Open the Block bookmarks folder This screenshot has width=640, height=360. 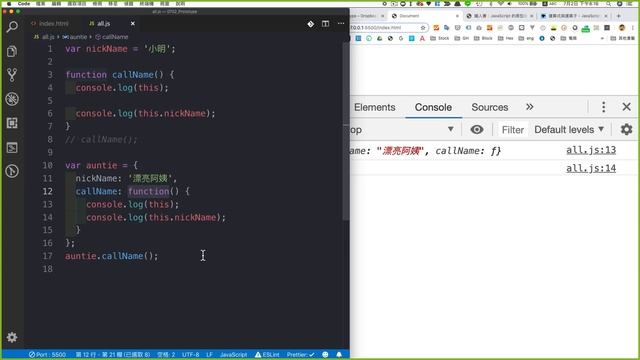pyautogui.click(x=484, y=38)
